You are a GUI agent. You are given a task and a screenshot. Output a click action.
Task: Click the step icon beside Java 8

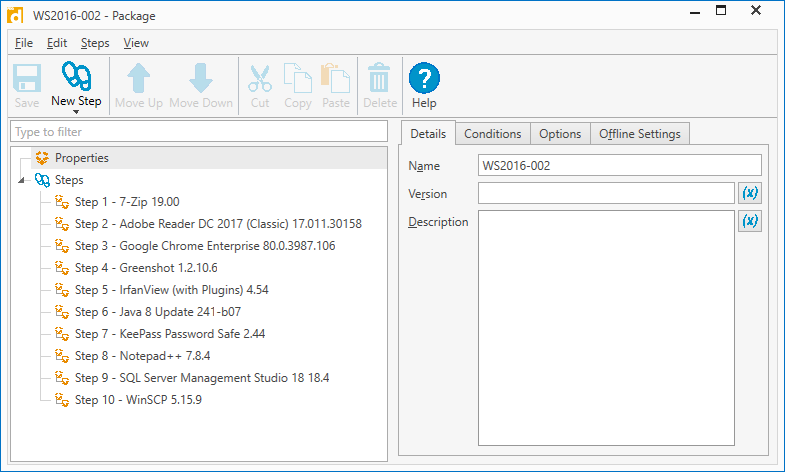[x=62, y=312]
